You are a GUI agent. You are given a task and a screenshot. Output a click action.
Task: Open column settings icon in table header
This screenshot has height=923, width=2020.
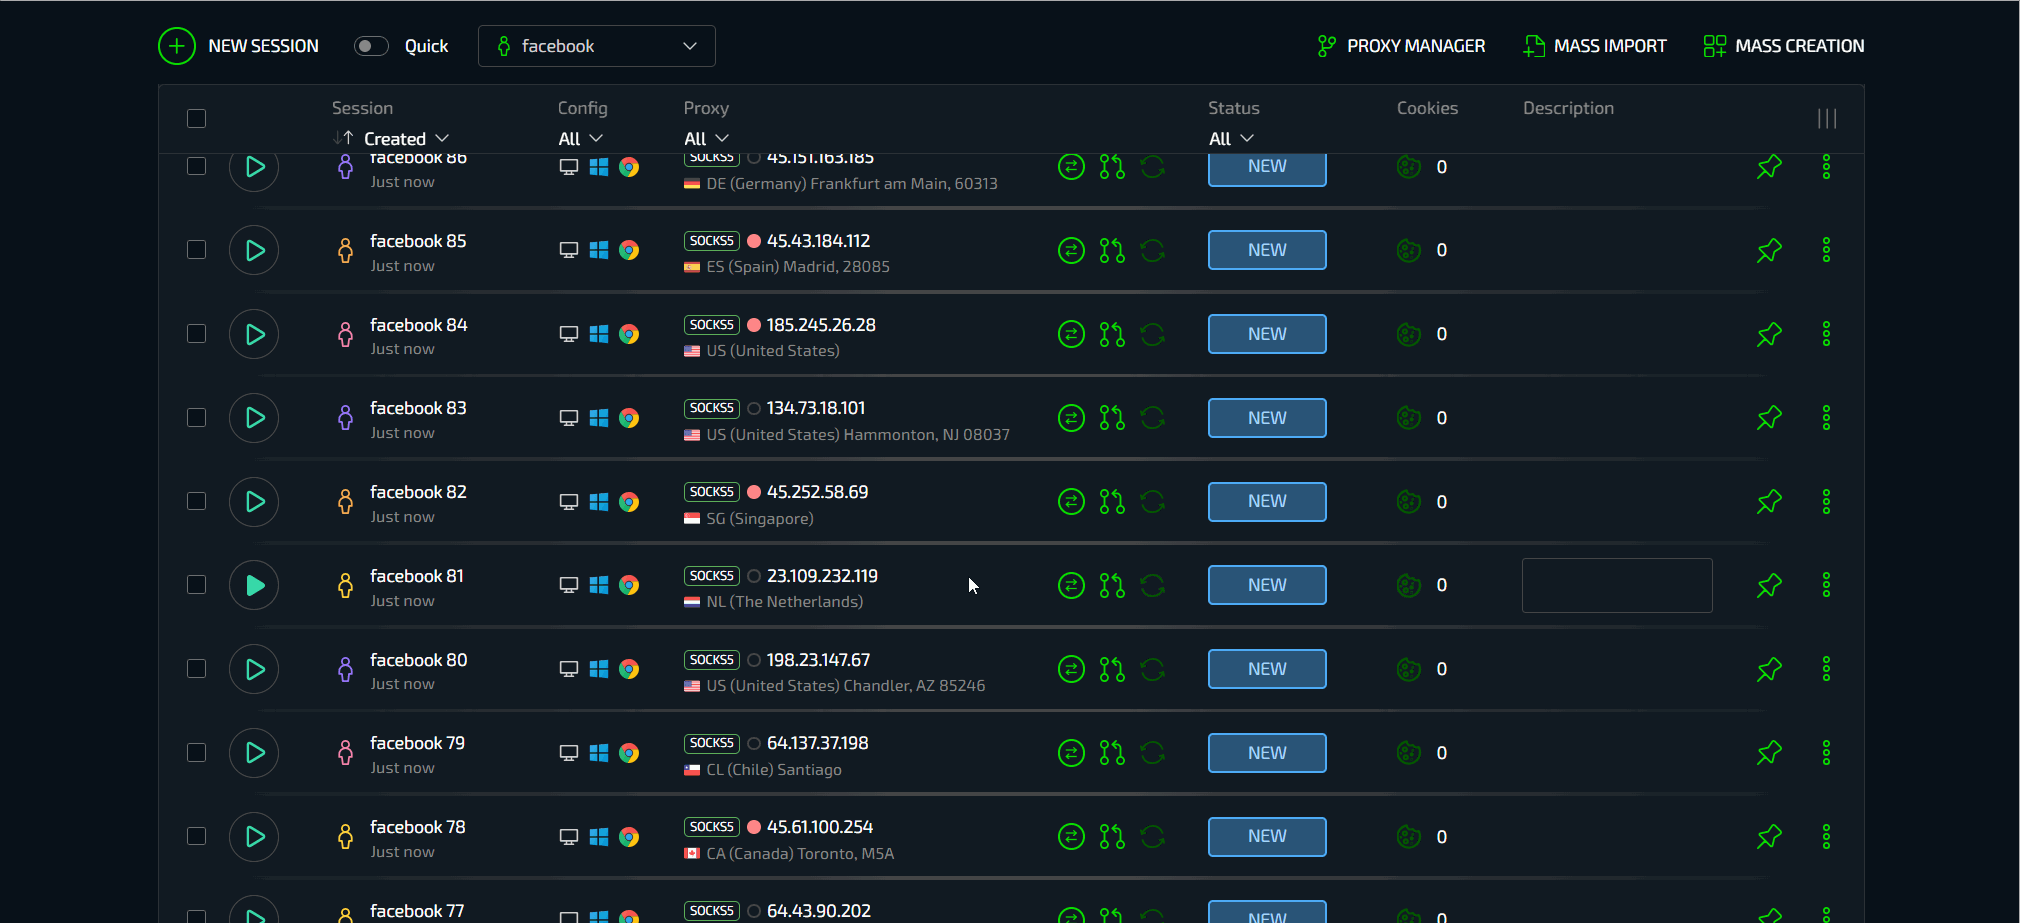click(x=1826, y=119)
